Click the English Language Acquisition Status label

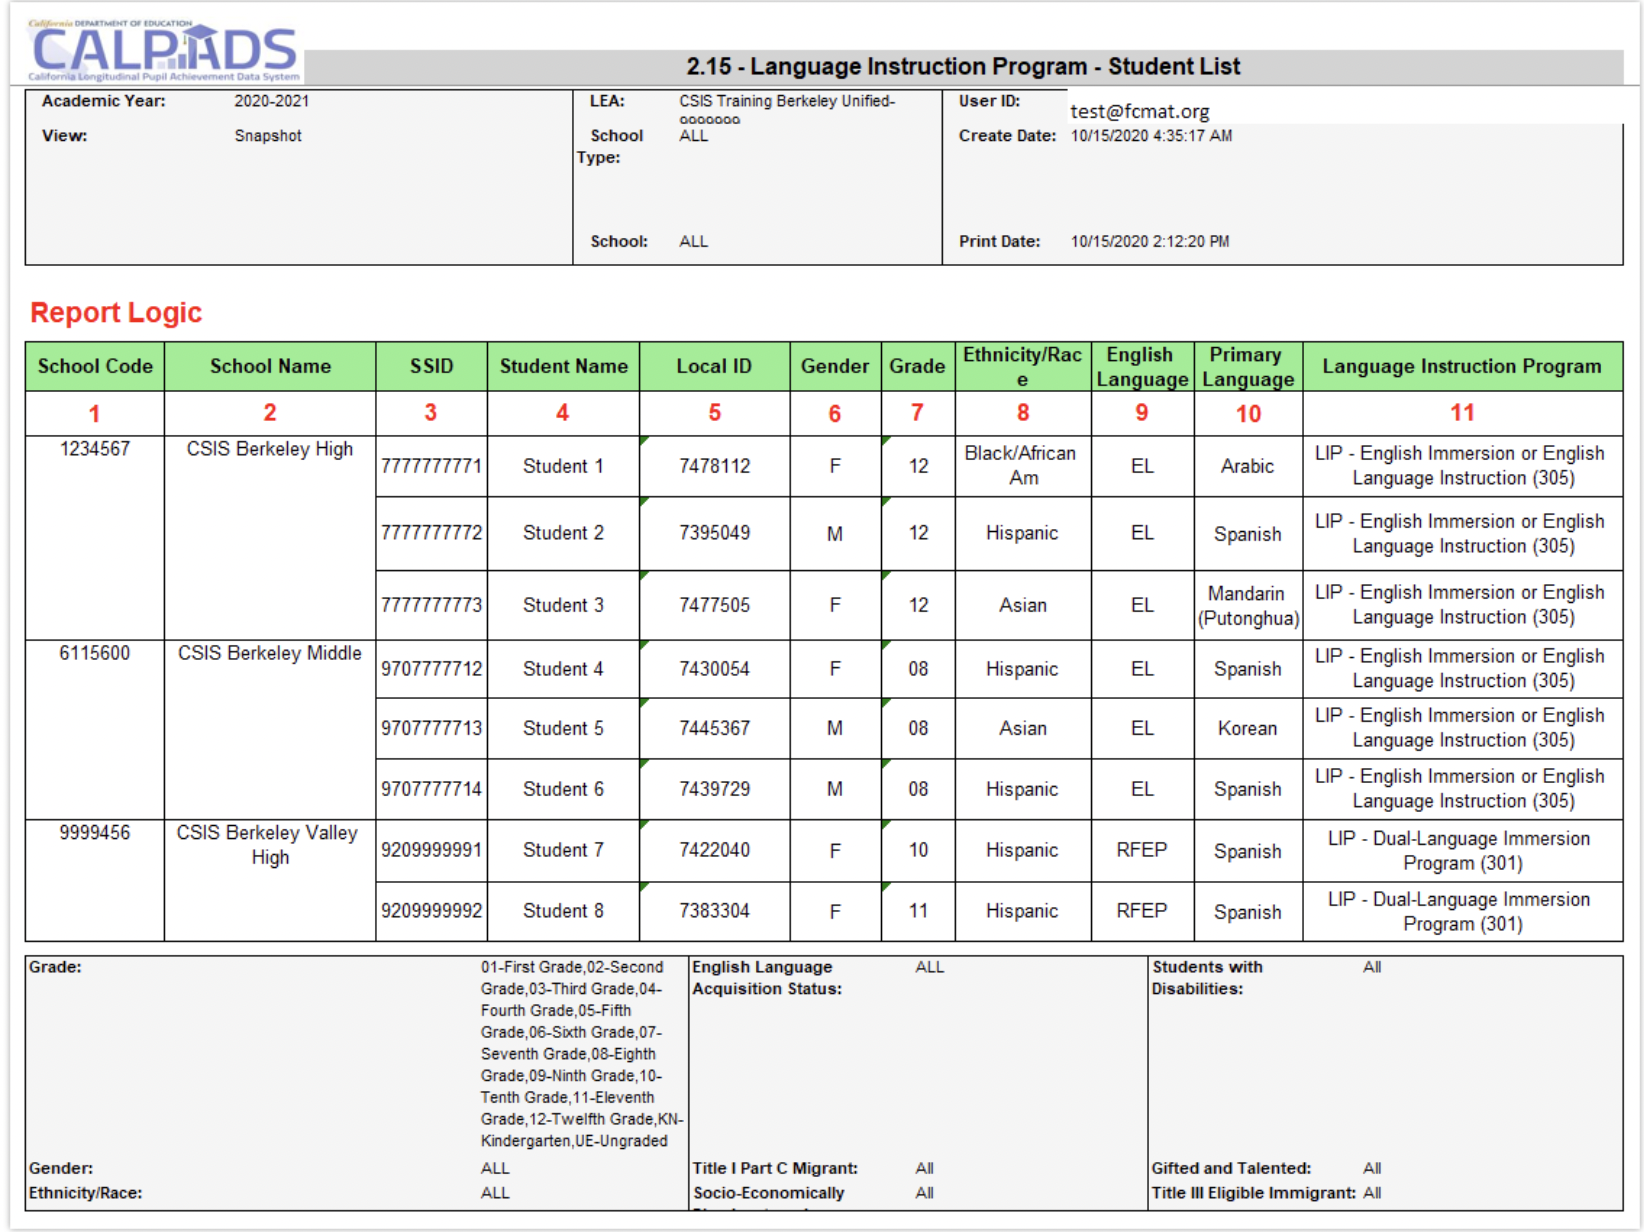coord(767,978)
